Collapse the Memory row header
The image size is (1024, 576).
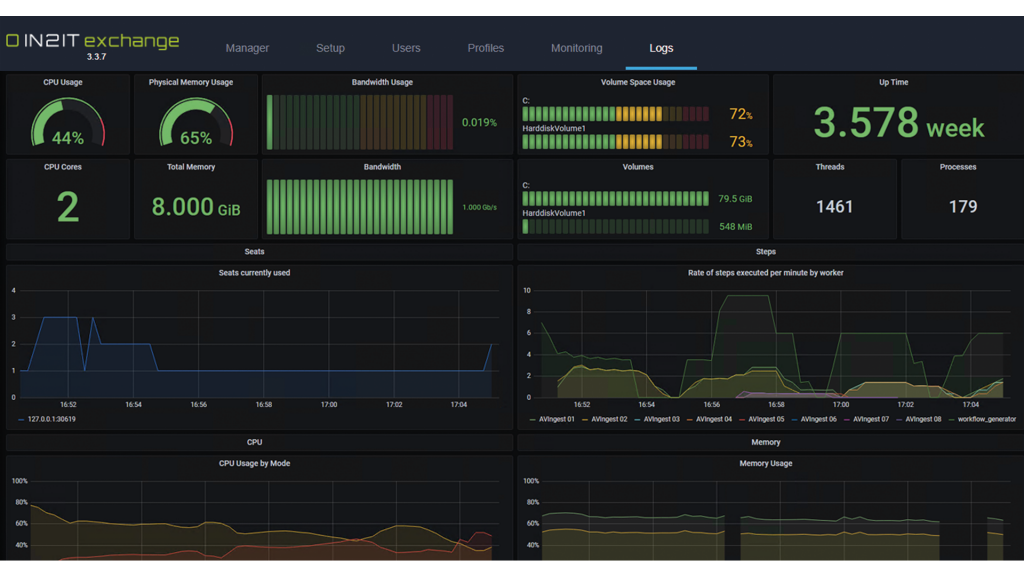coord(766,442)
